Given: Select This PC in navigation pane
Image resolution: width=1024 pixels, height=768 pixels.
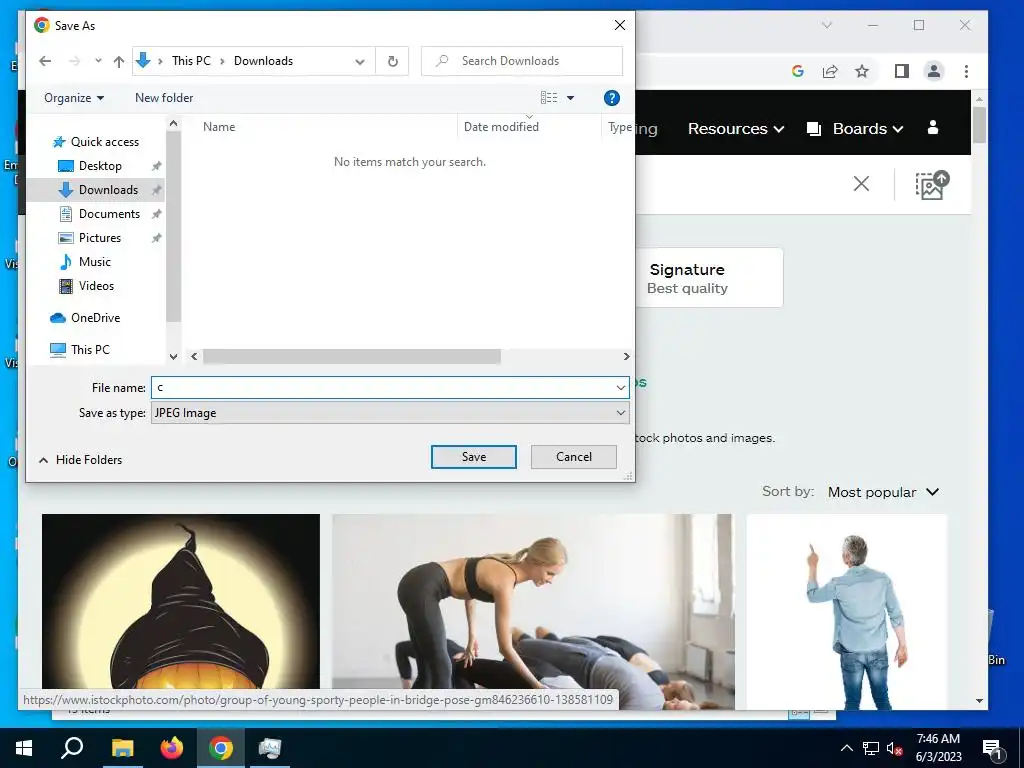Looking at the screenshot, I should click(90, 350).
